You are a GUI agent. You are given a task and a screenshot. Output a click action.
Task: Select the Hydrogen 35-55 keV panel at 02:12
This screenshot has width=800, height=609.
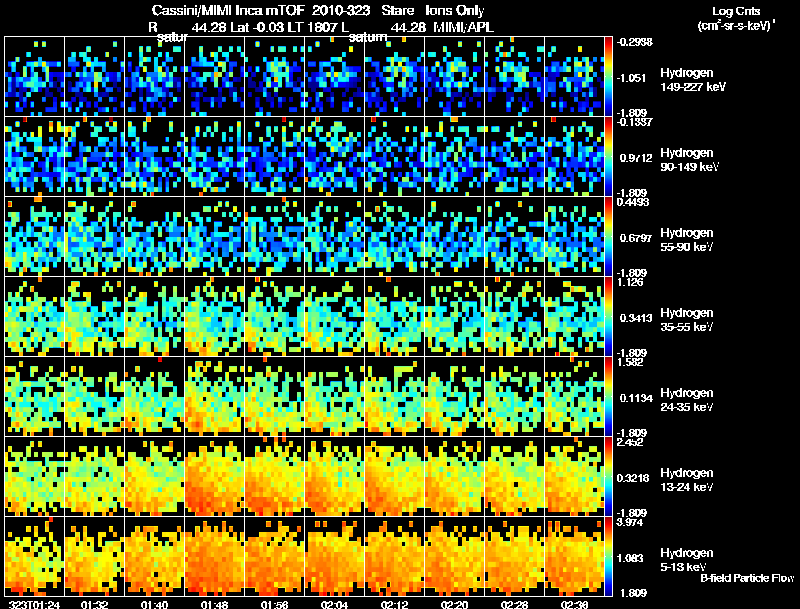pos(394,317)
